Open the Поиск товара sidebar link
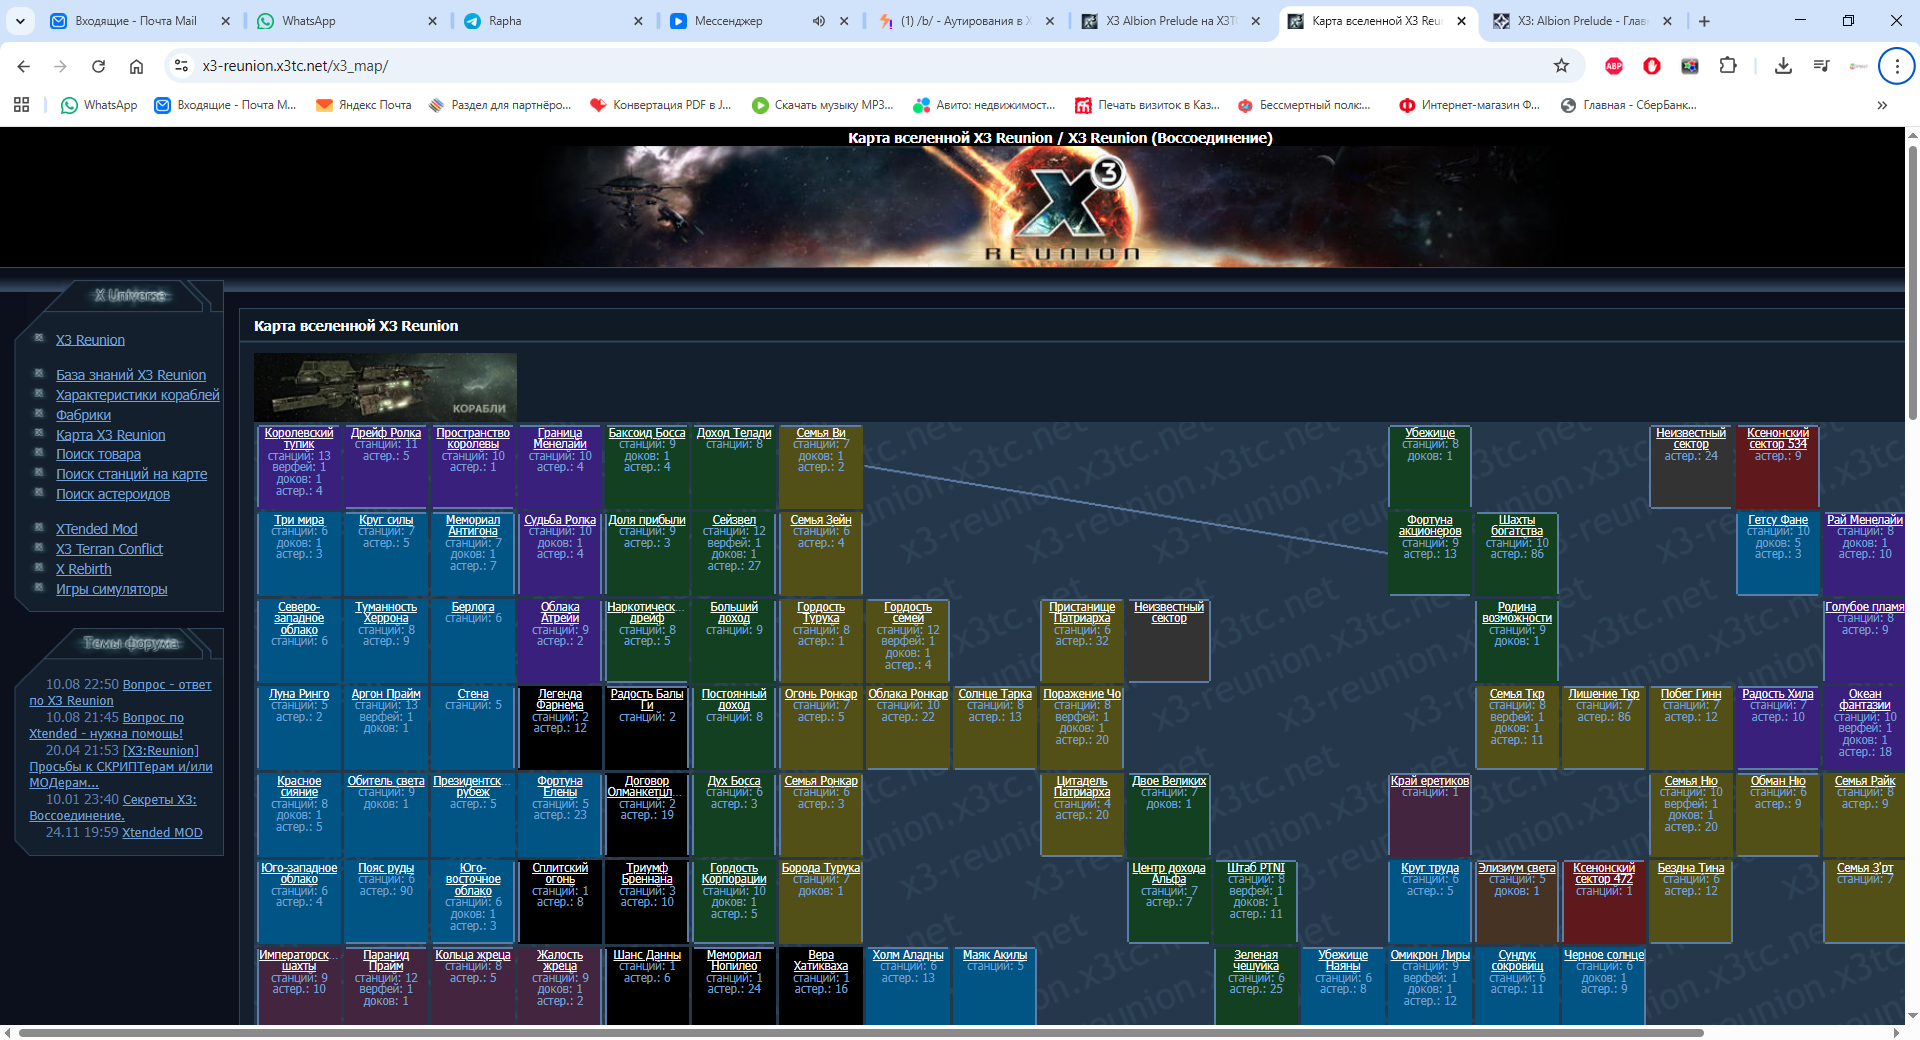This screenshot has height=1040, width=1920. point(98,454)
